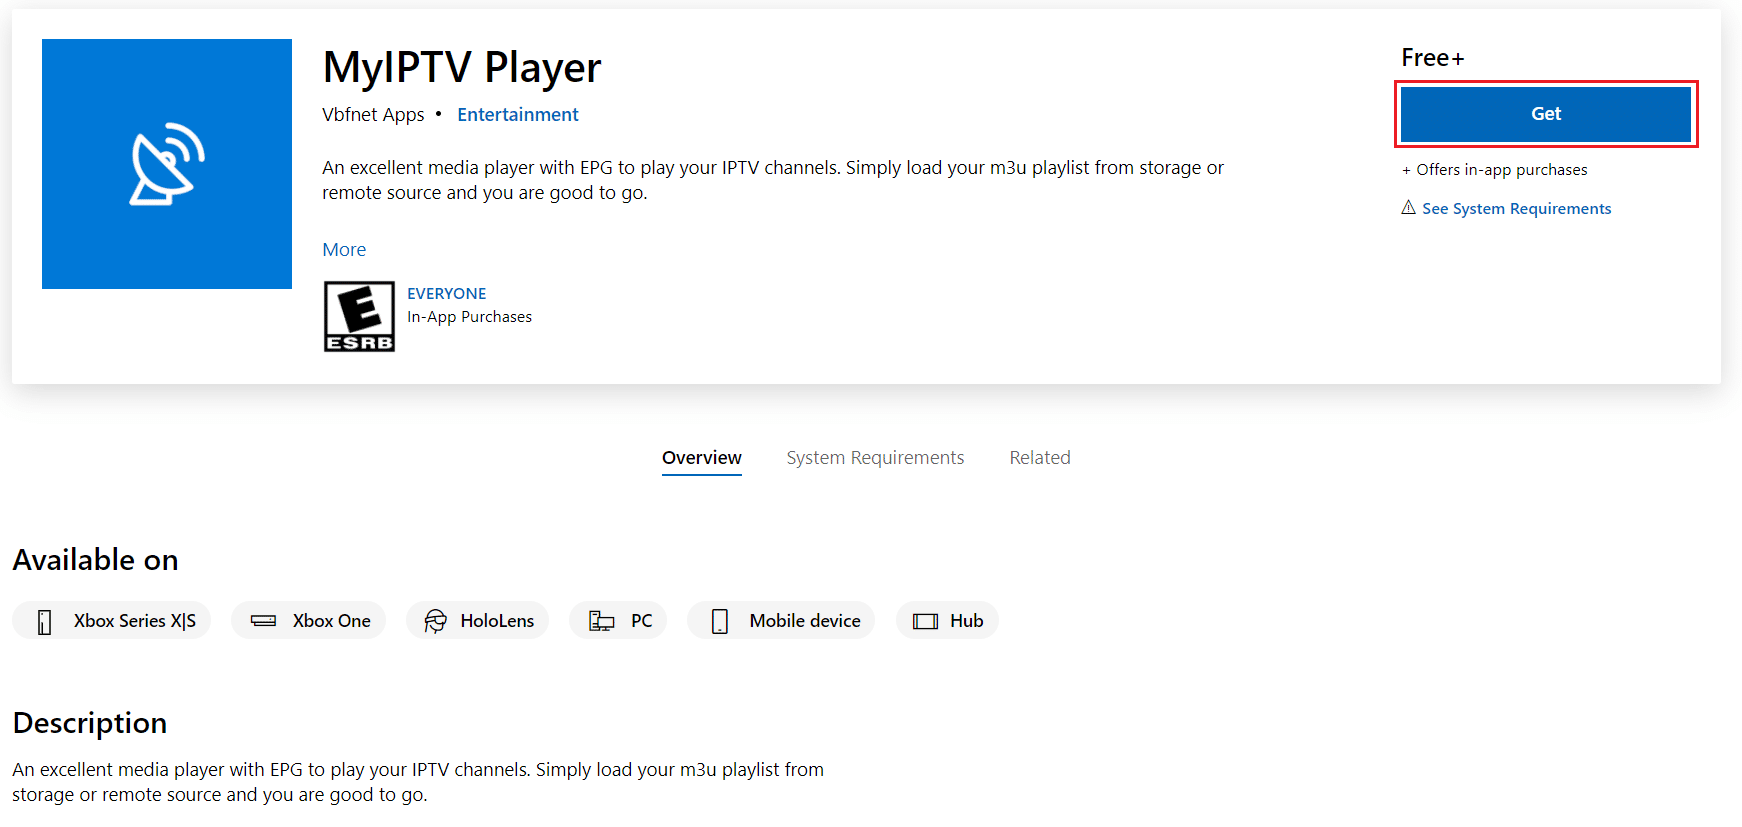Click the Get button to install

tap(1544, 113)
